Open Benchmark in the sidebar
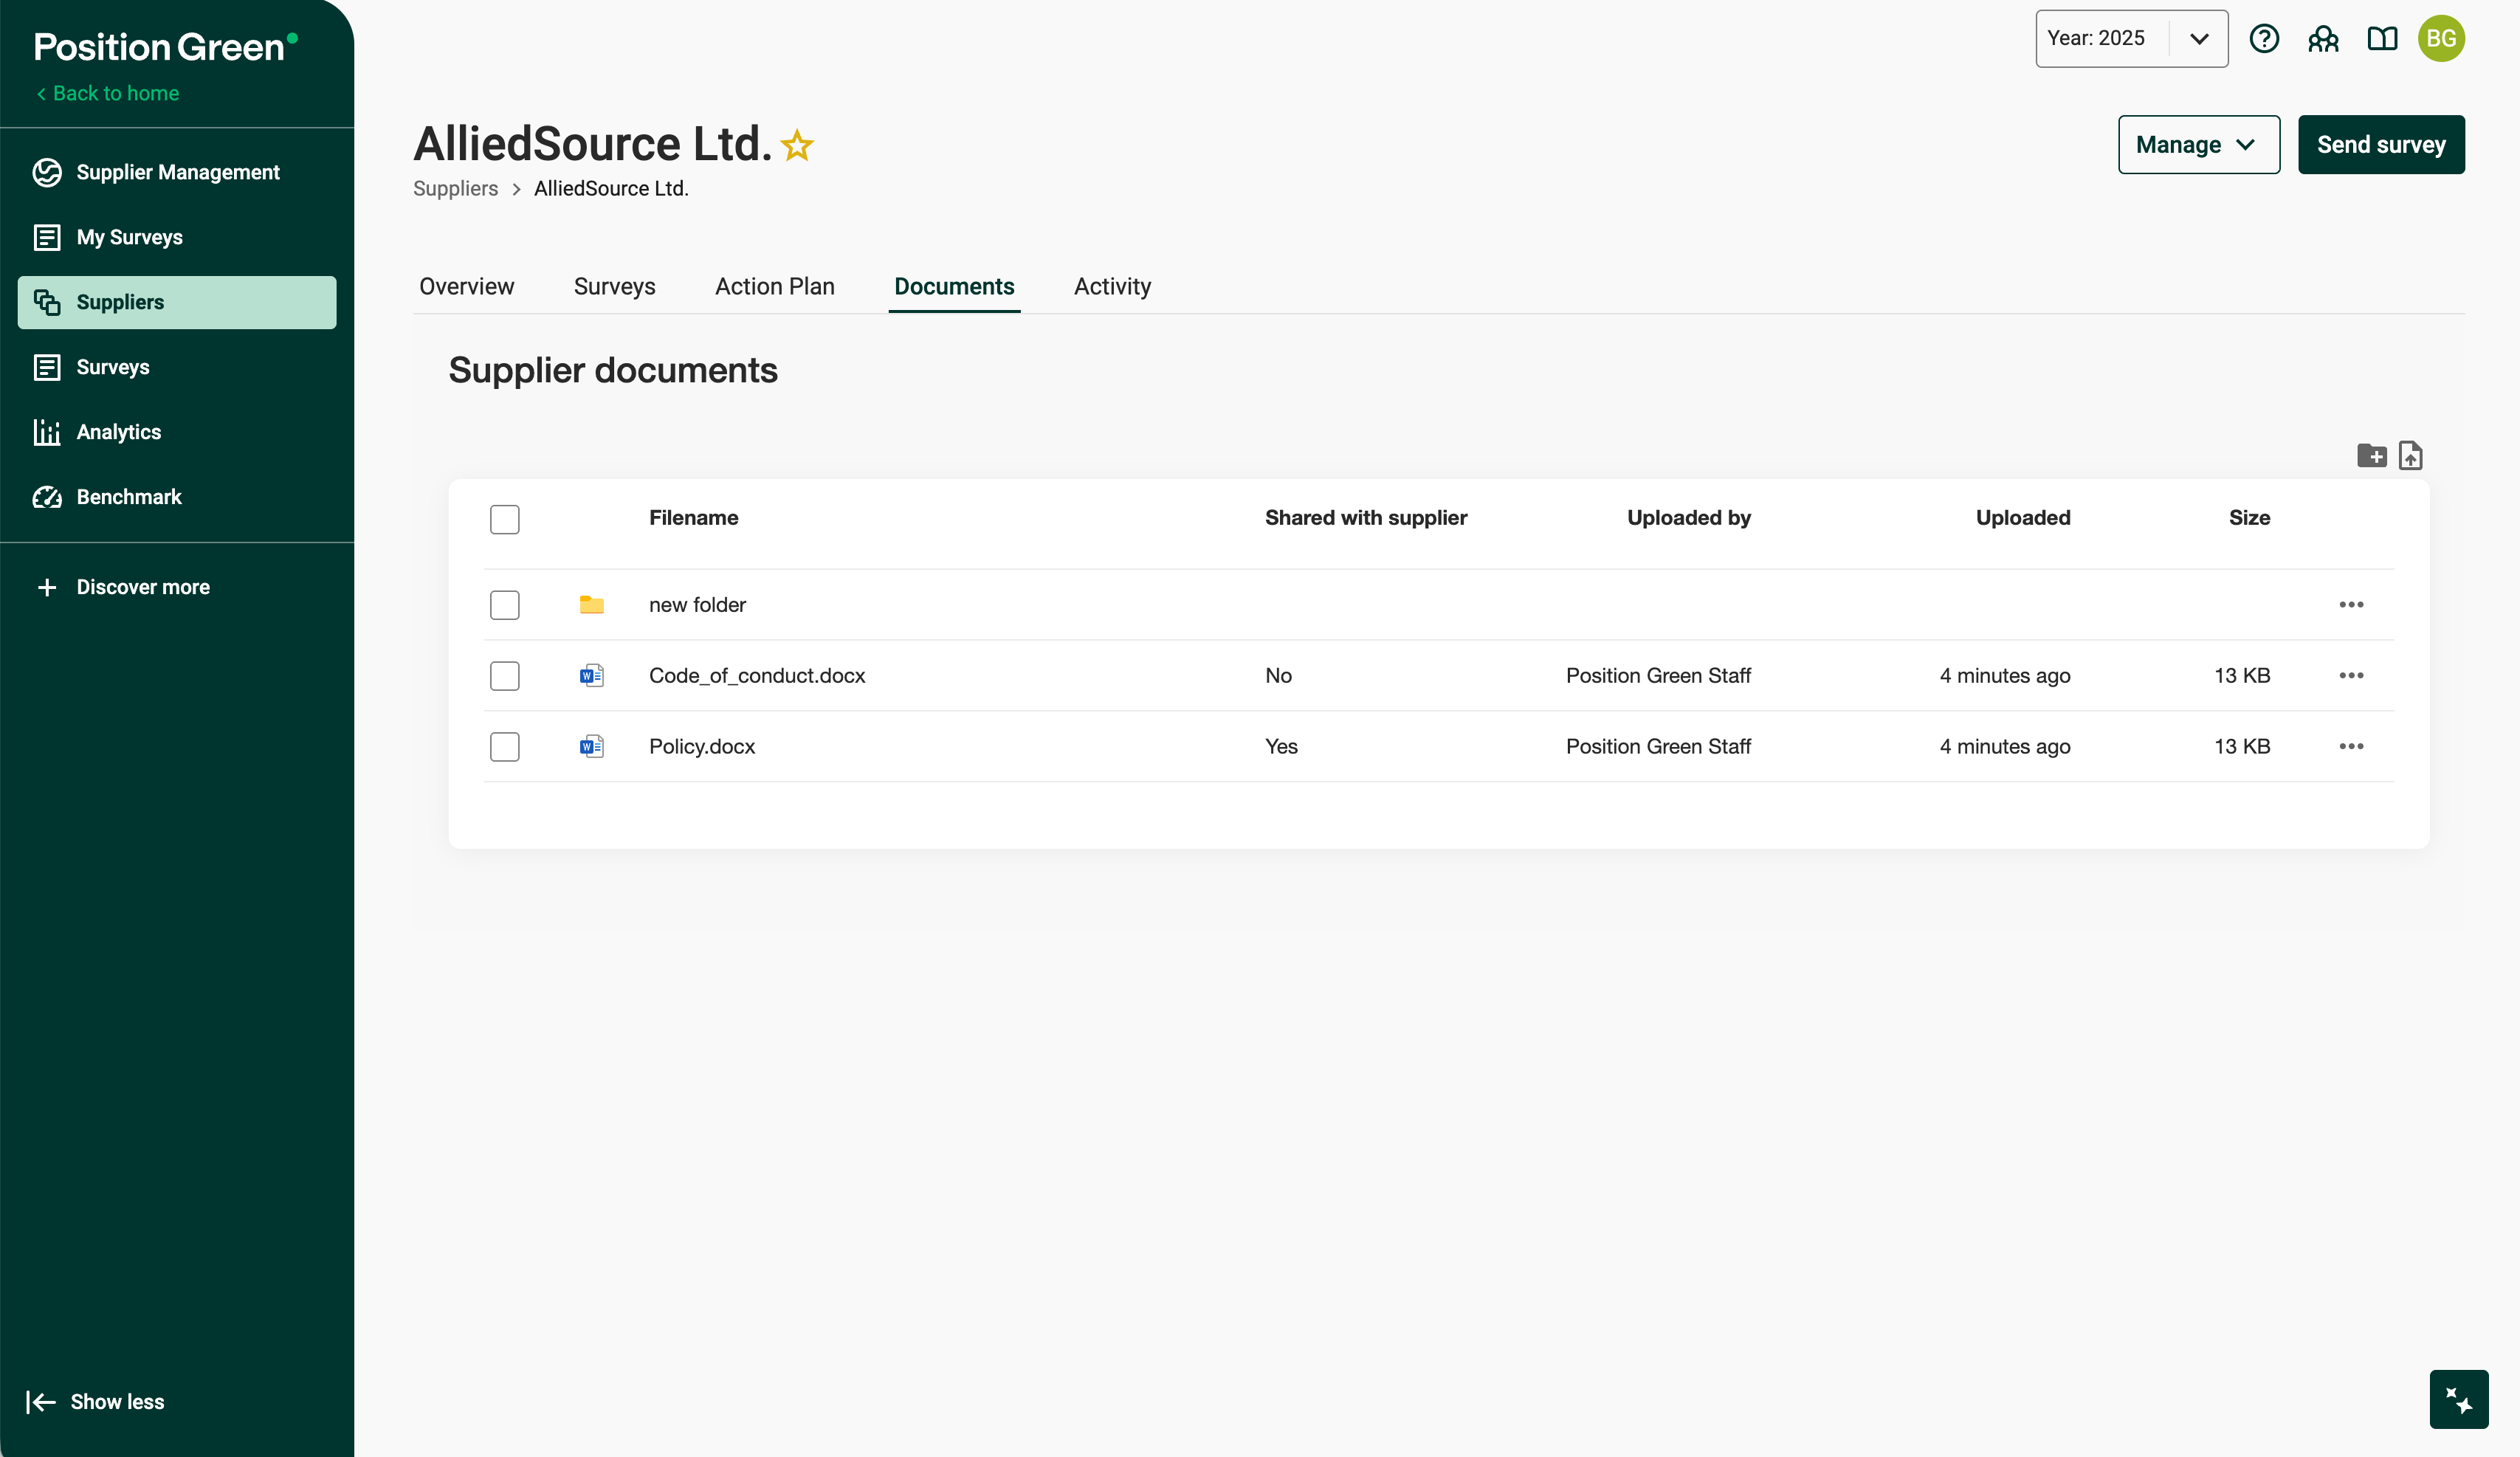The width and height of the screenshot is (2520, 1457). tap(177, 497)
